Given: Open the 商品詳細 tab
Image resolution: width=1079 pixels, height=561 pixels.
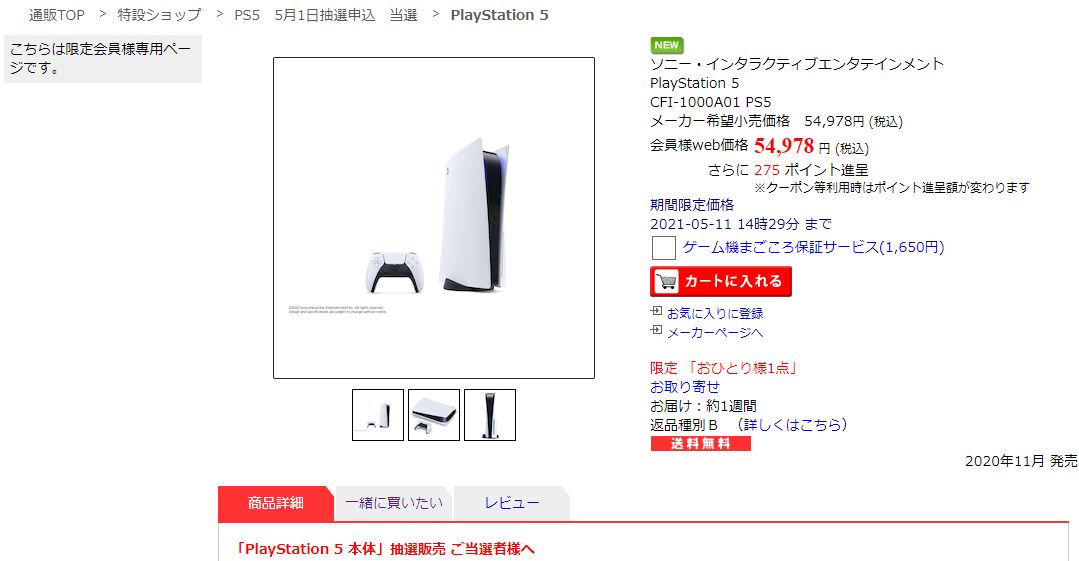Looking at the screenshot, I should 275,503.
